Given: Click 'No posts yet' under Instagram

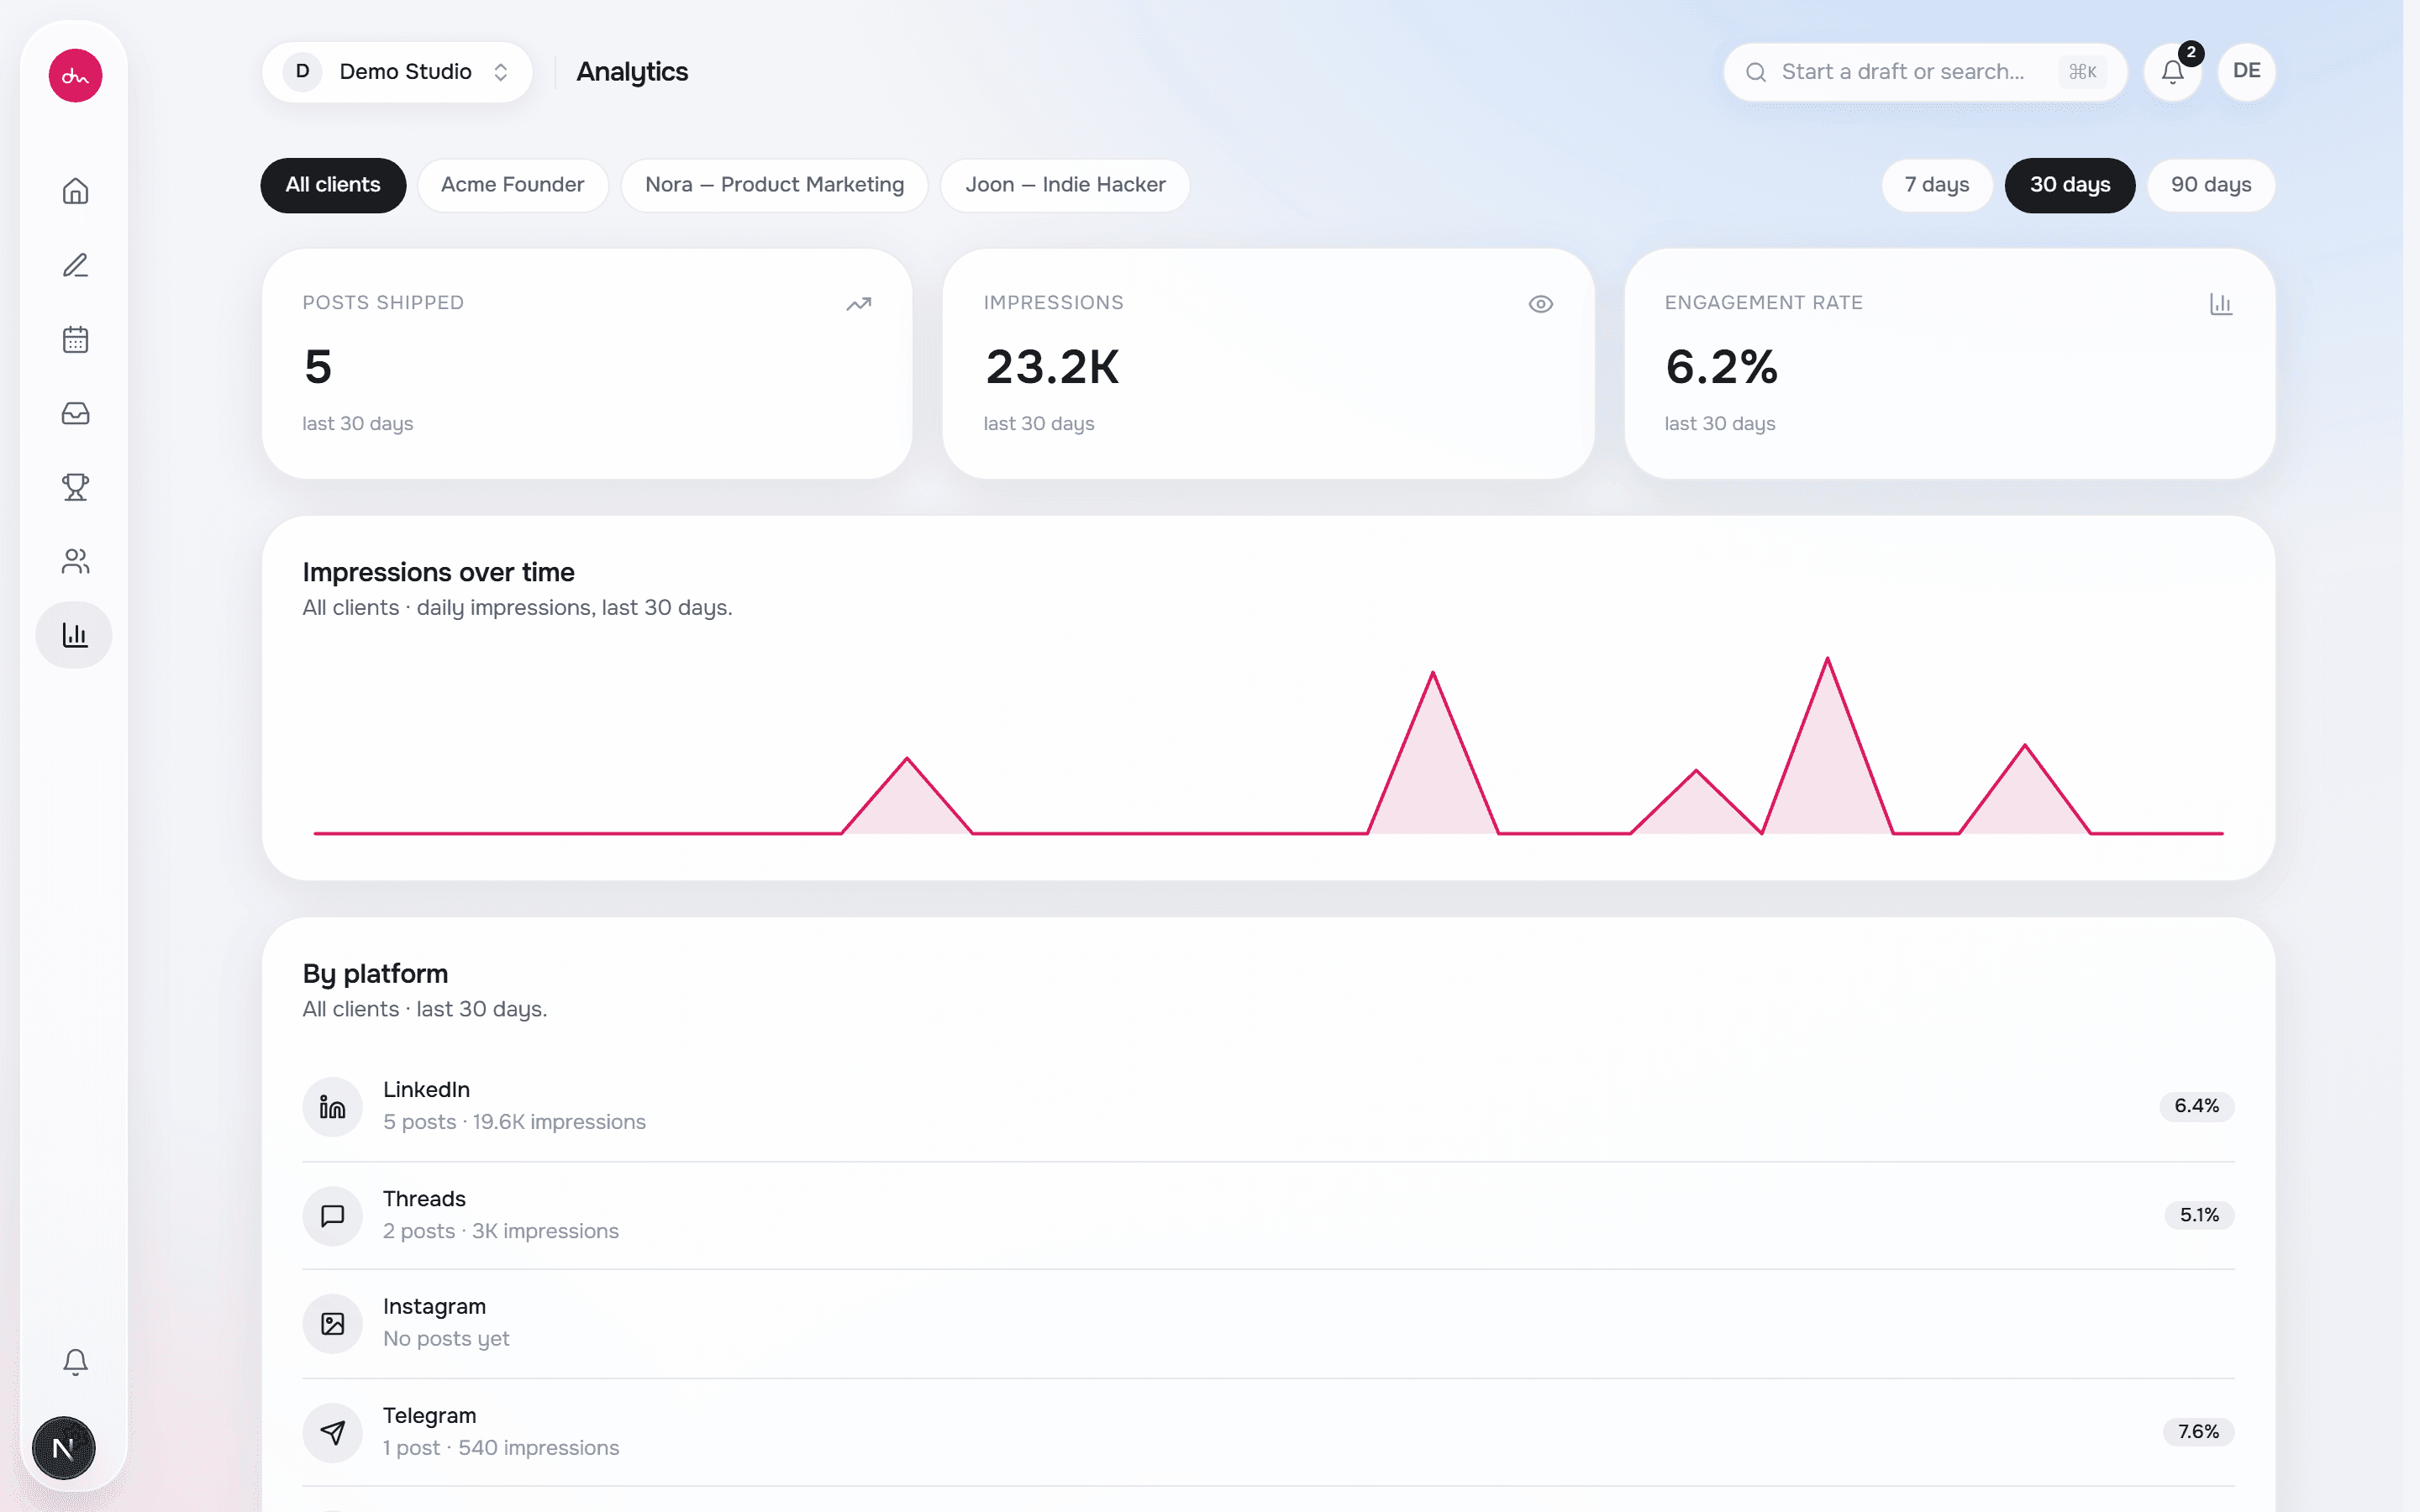Looking at the screenshot, I should 446,1339.
